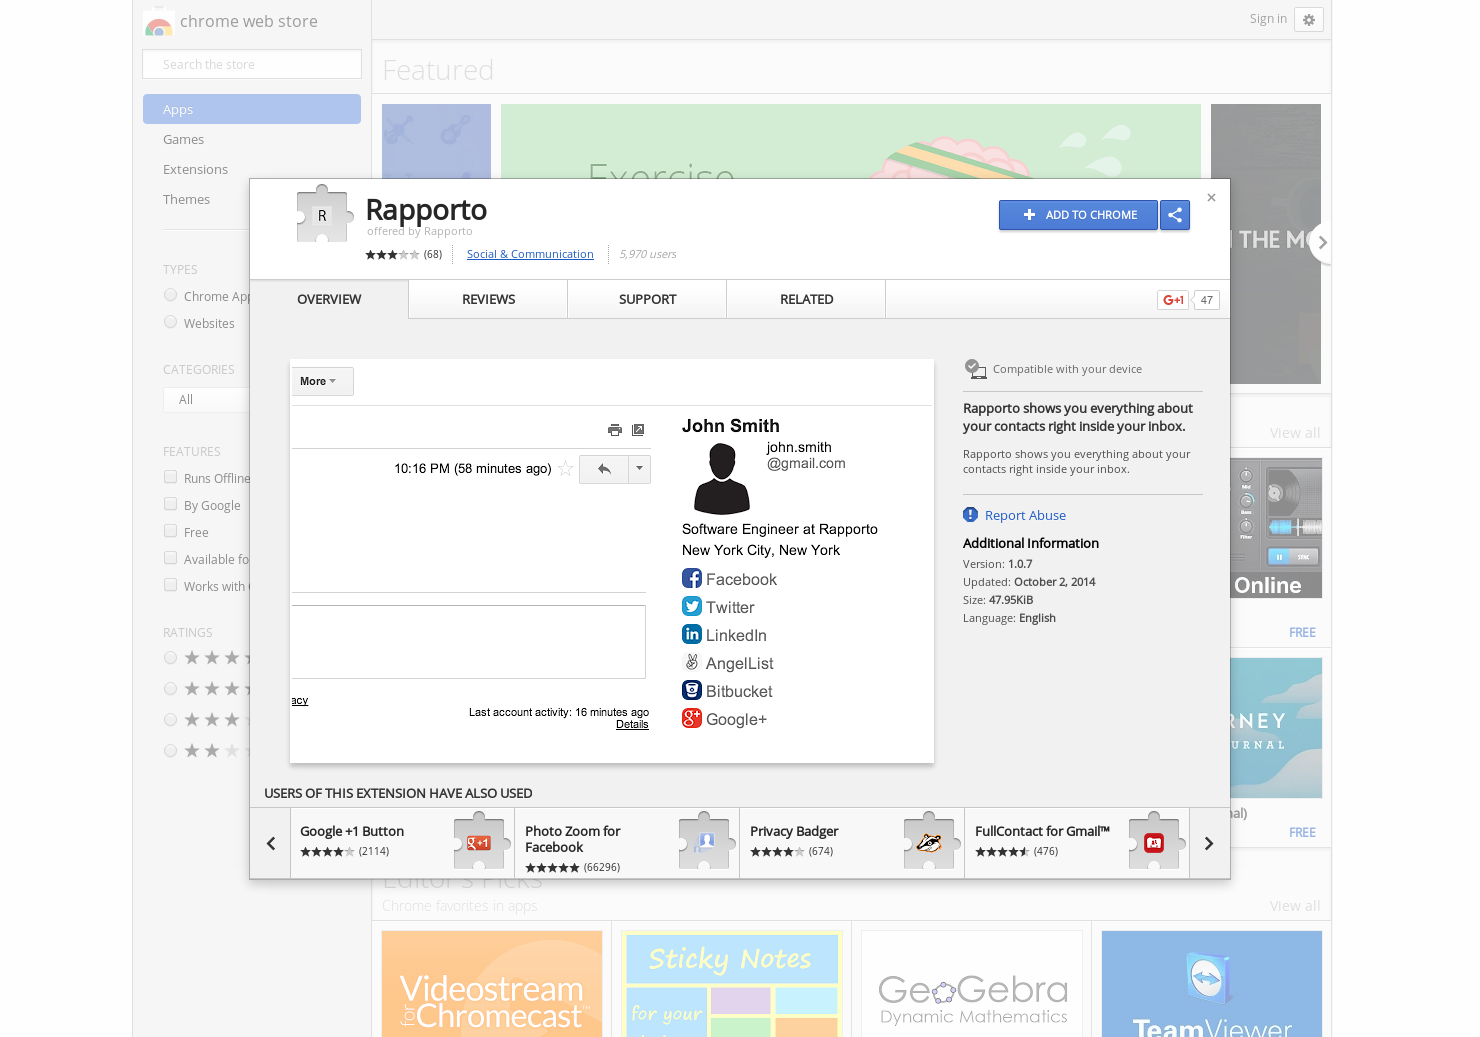This screenshot has height=1037, width=1480.
Task: Select Extensions in the sidebar
Action: [x=195, y=170]
